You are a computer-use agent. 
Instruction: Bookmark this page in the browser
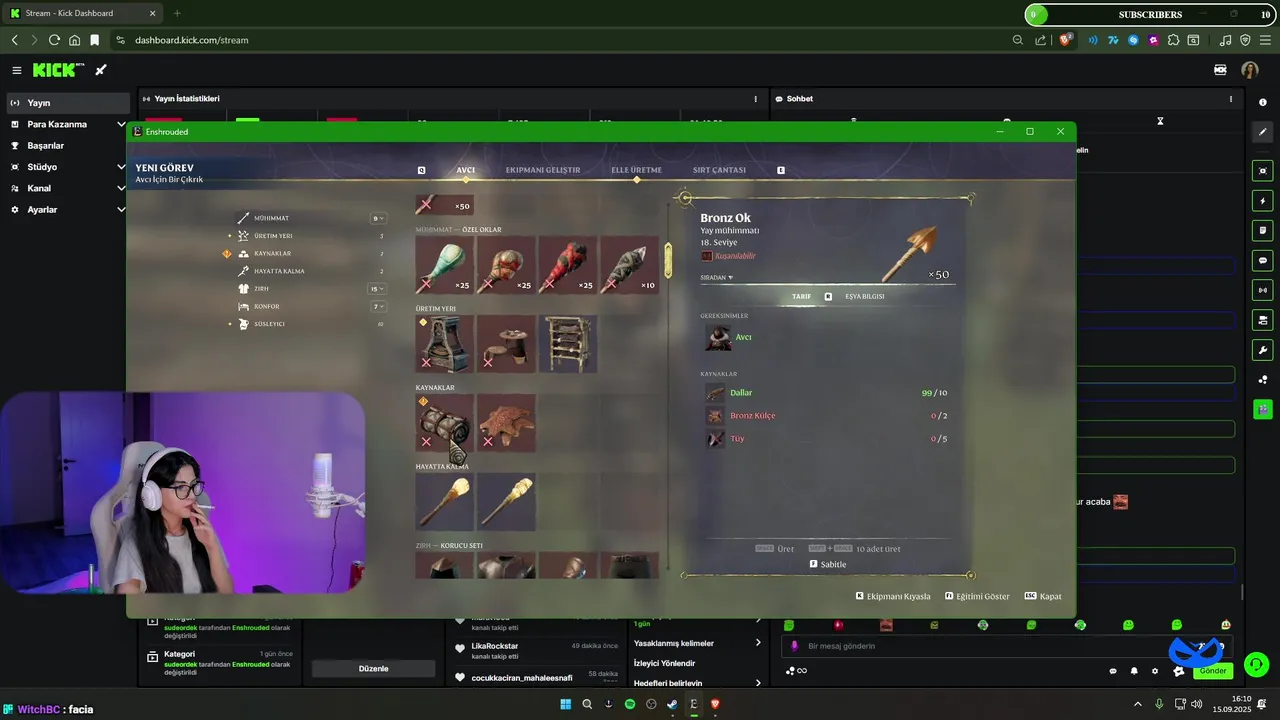point(95,40)
